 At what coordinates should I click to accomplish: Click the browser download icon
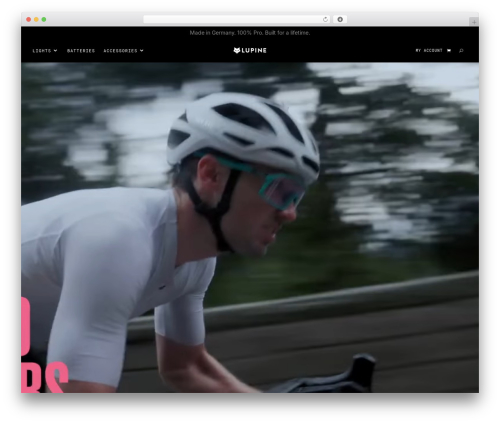[340, 19]
